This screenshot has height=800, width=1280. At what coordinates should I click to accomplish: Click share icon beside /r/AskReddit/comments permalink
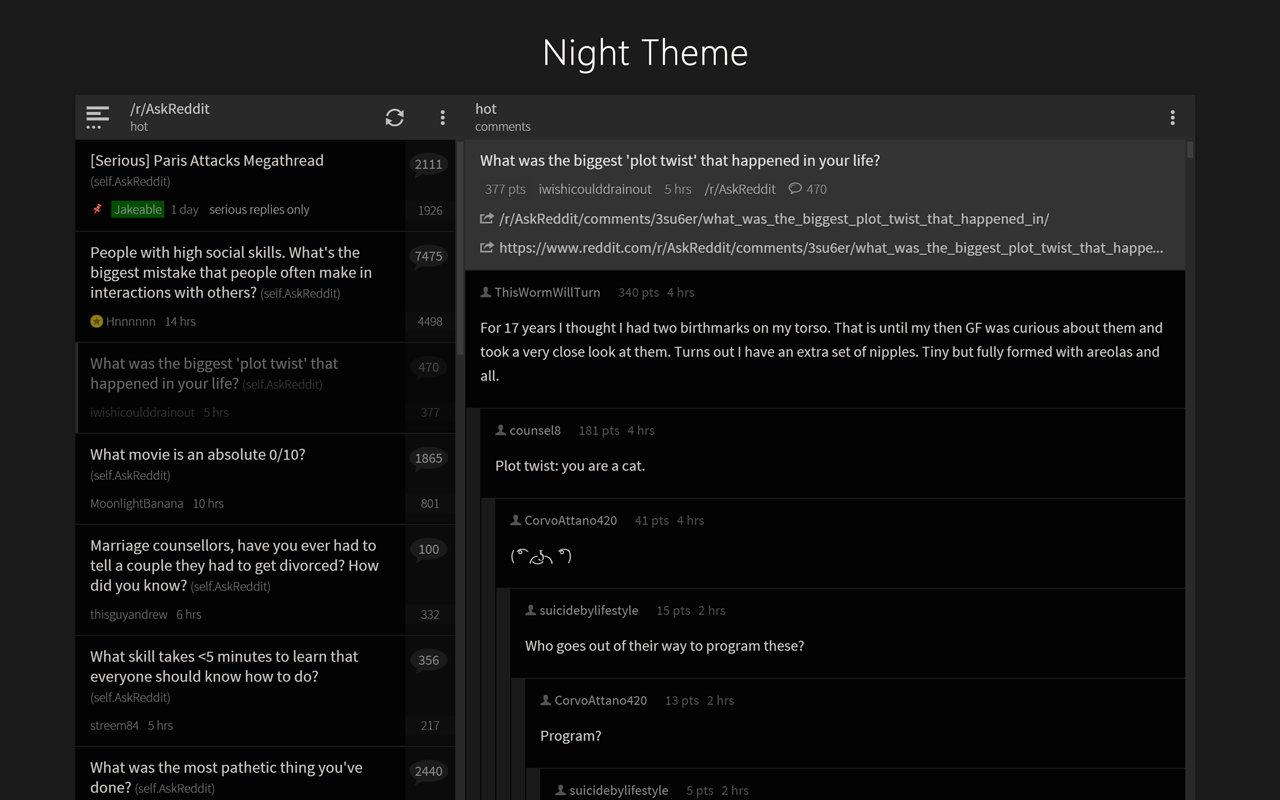[487, 218]
